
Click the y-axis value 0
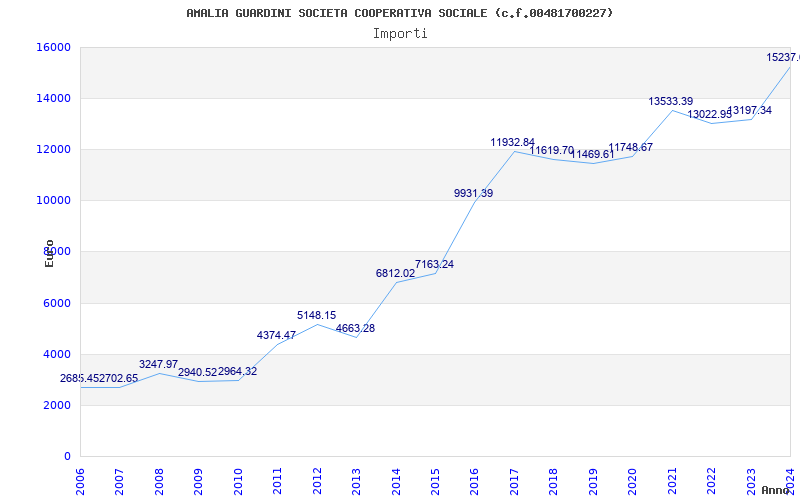click(x=67, y=457)
